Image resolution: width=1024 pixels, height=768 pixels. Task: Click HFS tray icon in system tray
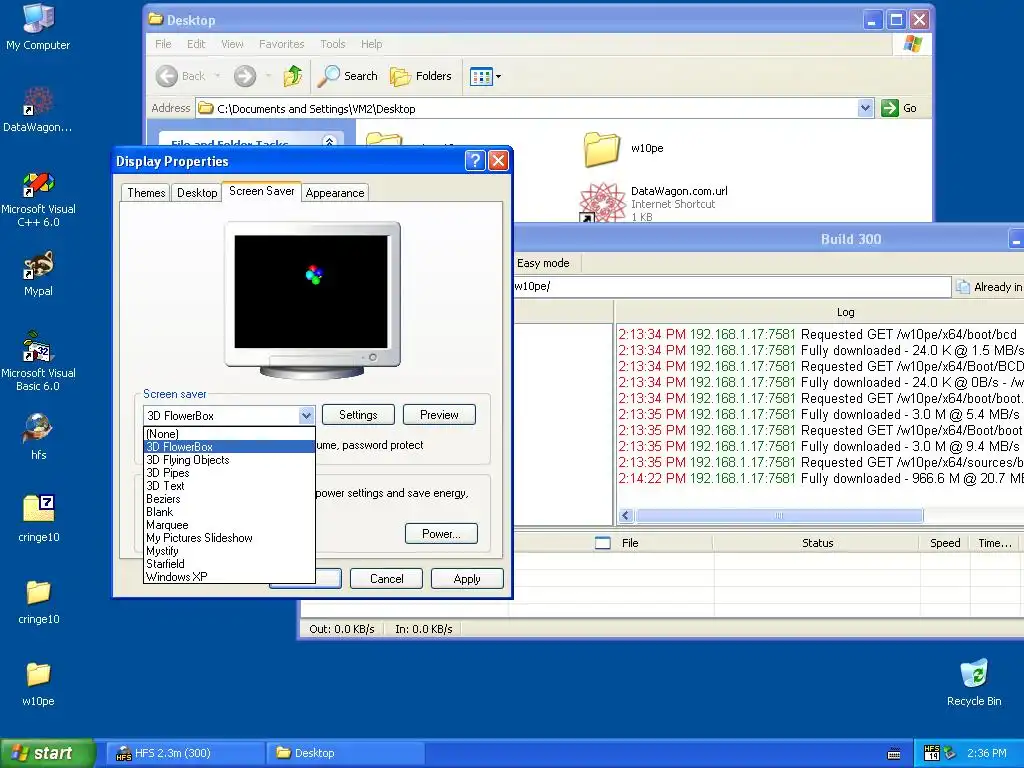(x=932, y=753)
